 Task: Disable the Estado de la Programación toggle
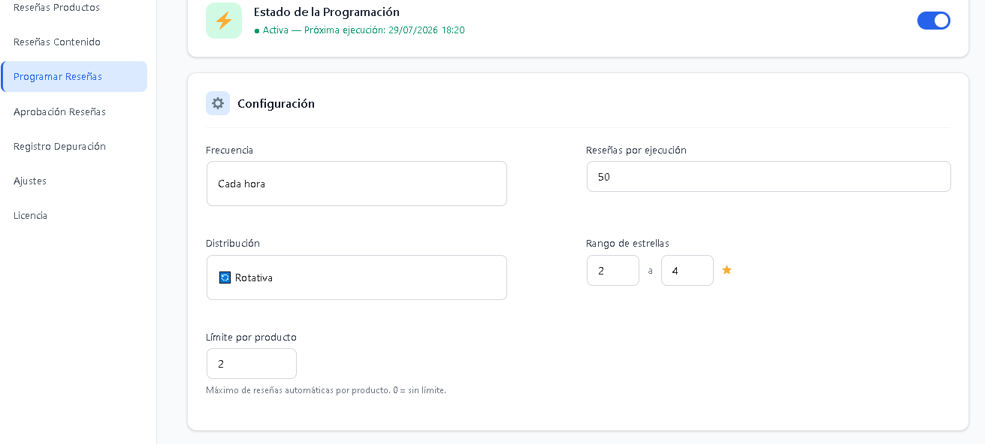pos(933,21)
